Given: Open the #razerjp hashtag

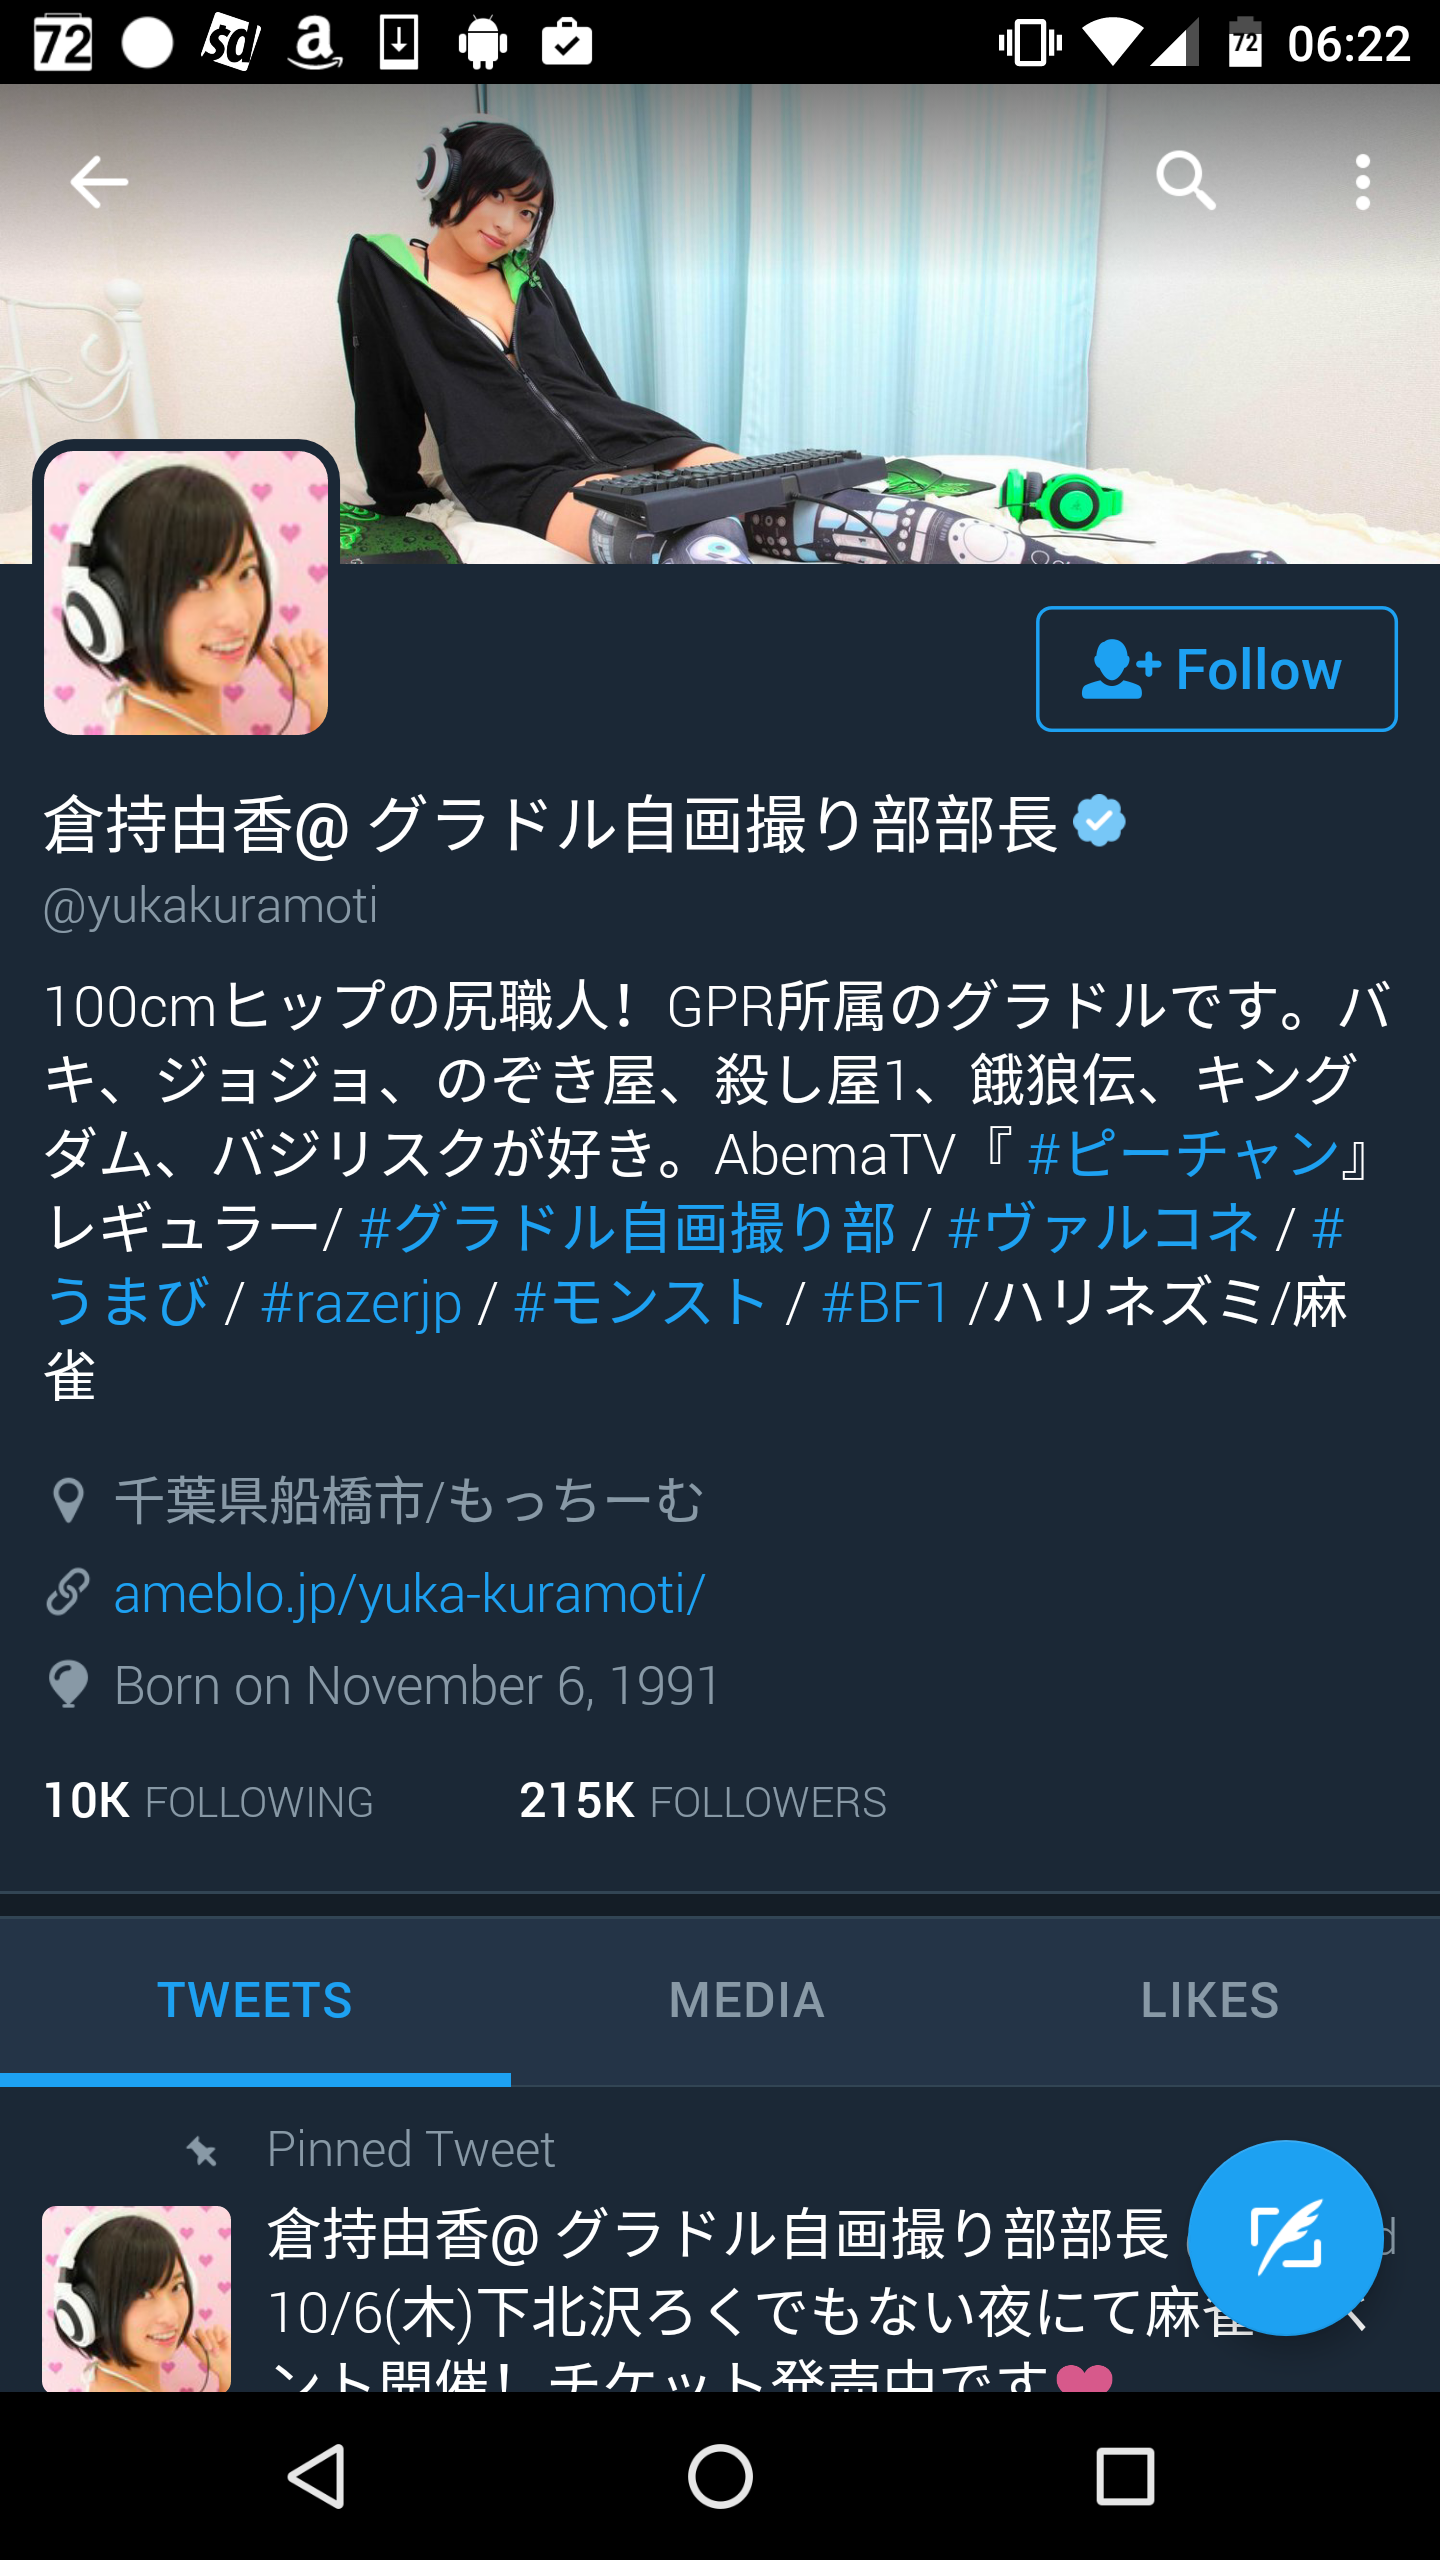Looking at the screenshot, I should pyautogui.click(x=361, y=1303).
